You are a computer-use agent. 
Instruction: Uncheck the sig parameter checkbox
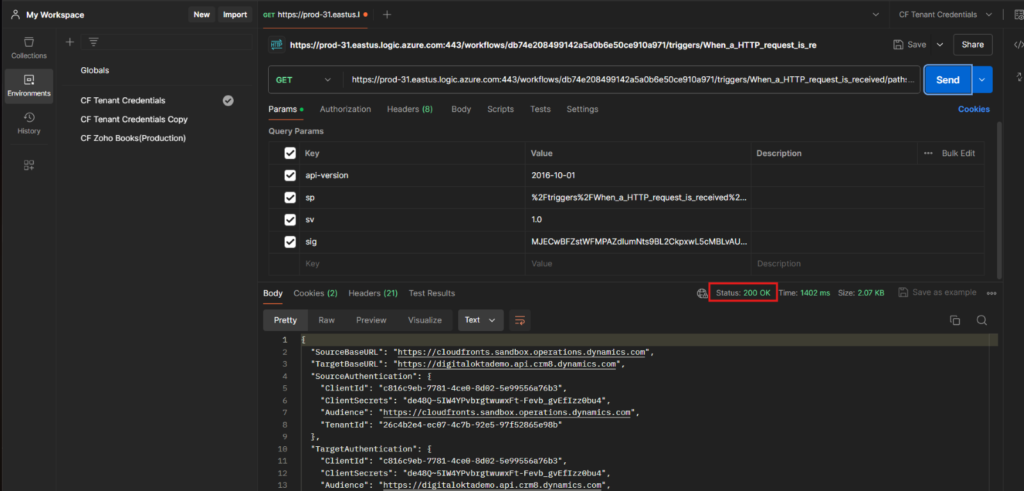point(291,242)
